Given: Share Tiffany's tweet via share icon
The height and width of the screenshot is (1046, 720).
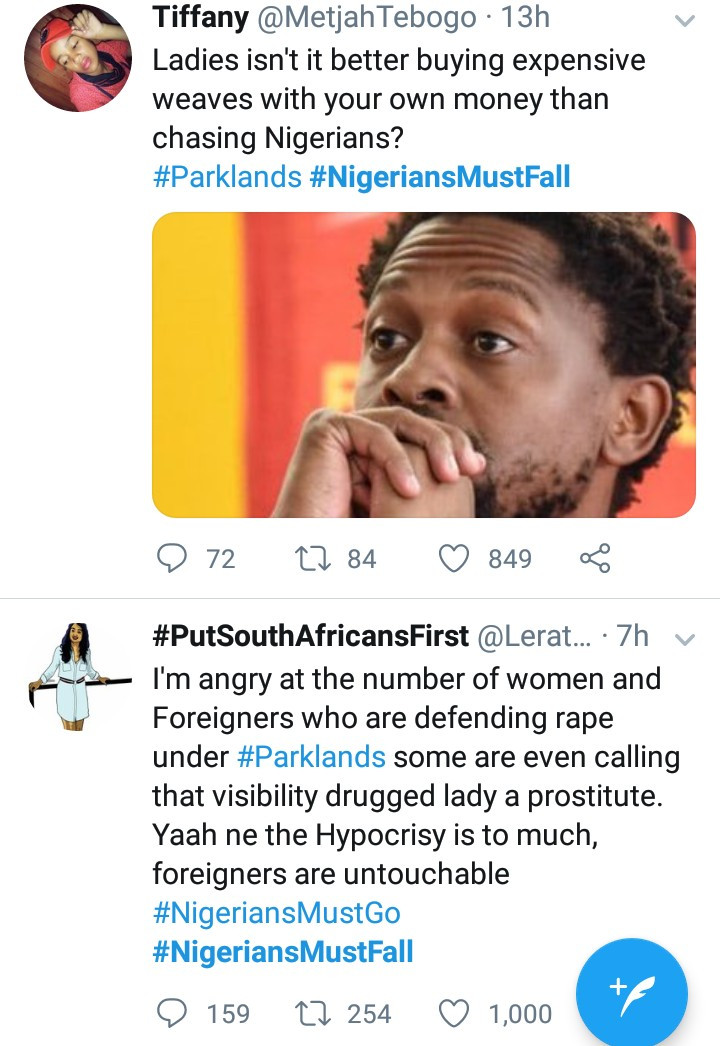Looking at the screenshot, I should click(x=595, y=558).
